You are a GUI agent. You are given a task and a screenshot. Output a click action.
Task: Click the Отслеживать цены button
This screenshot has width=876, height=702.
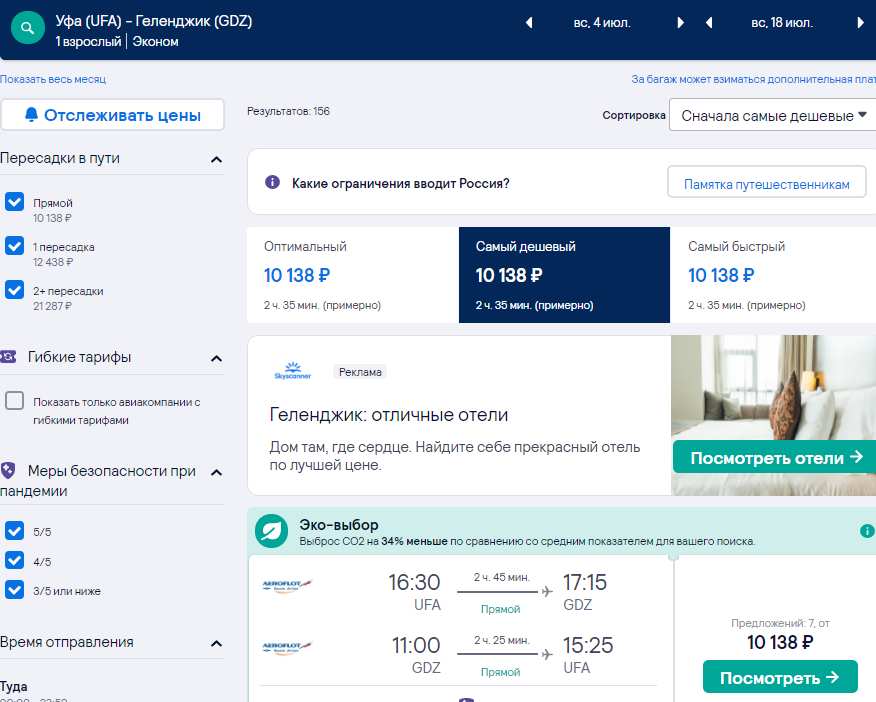(x=112, y=115)
